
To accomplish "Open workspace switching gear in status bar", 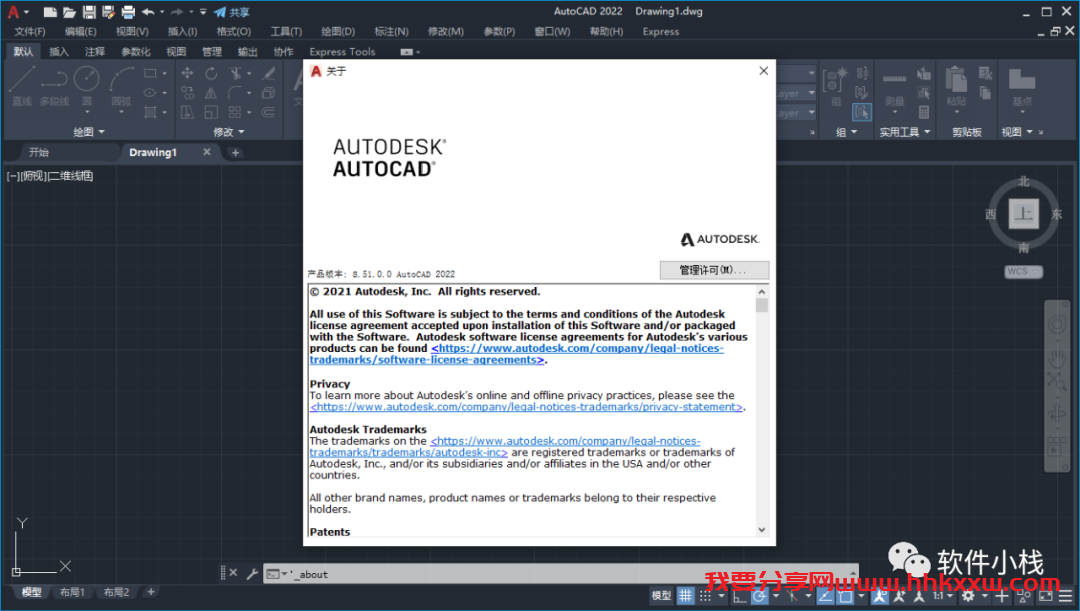I will point(969,596).
